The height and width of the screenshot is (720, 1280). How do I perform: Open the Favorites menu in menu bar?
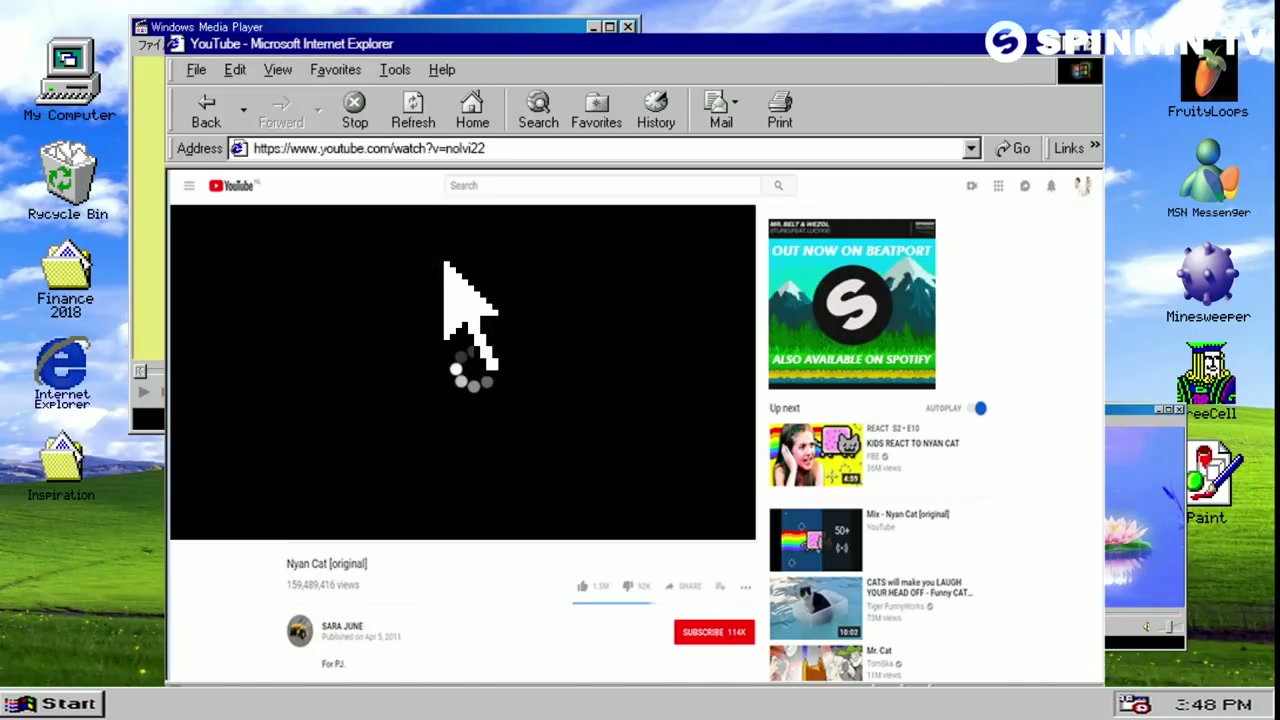click(x=335, y=70)
